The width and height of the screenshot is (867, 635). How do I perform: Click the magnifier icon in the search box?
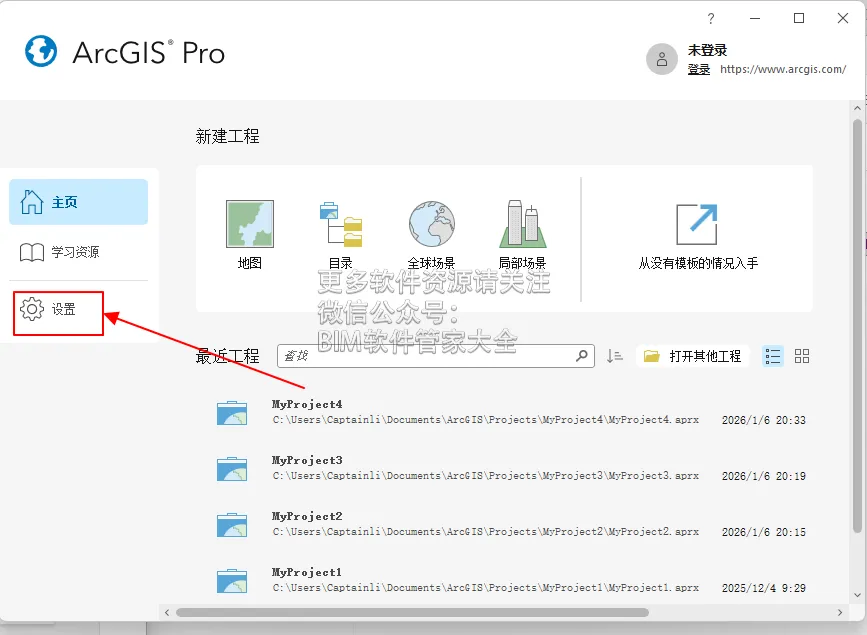coord(582,356)
